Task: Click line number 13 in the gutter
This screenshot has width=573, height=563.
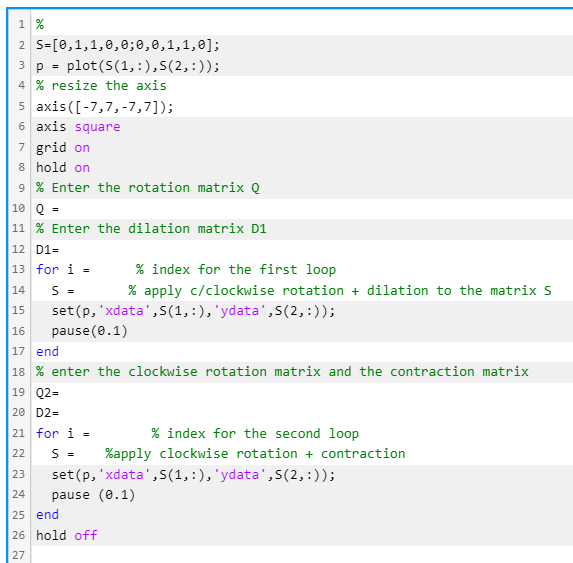Action: (x=18, y=270)
